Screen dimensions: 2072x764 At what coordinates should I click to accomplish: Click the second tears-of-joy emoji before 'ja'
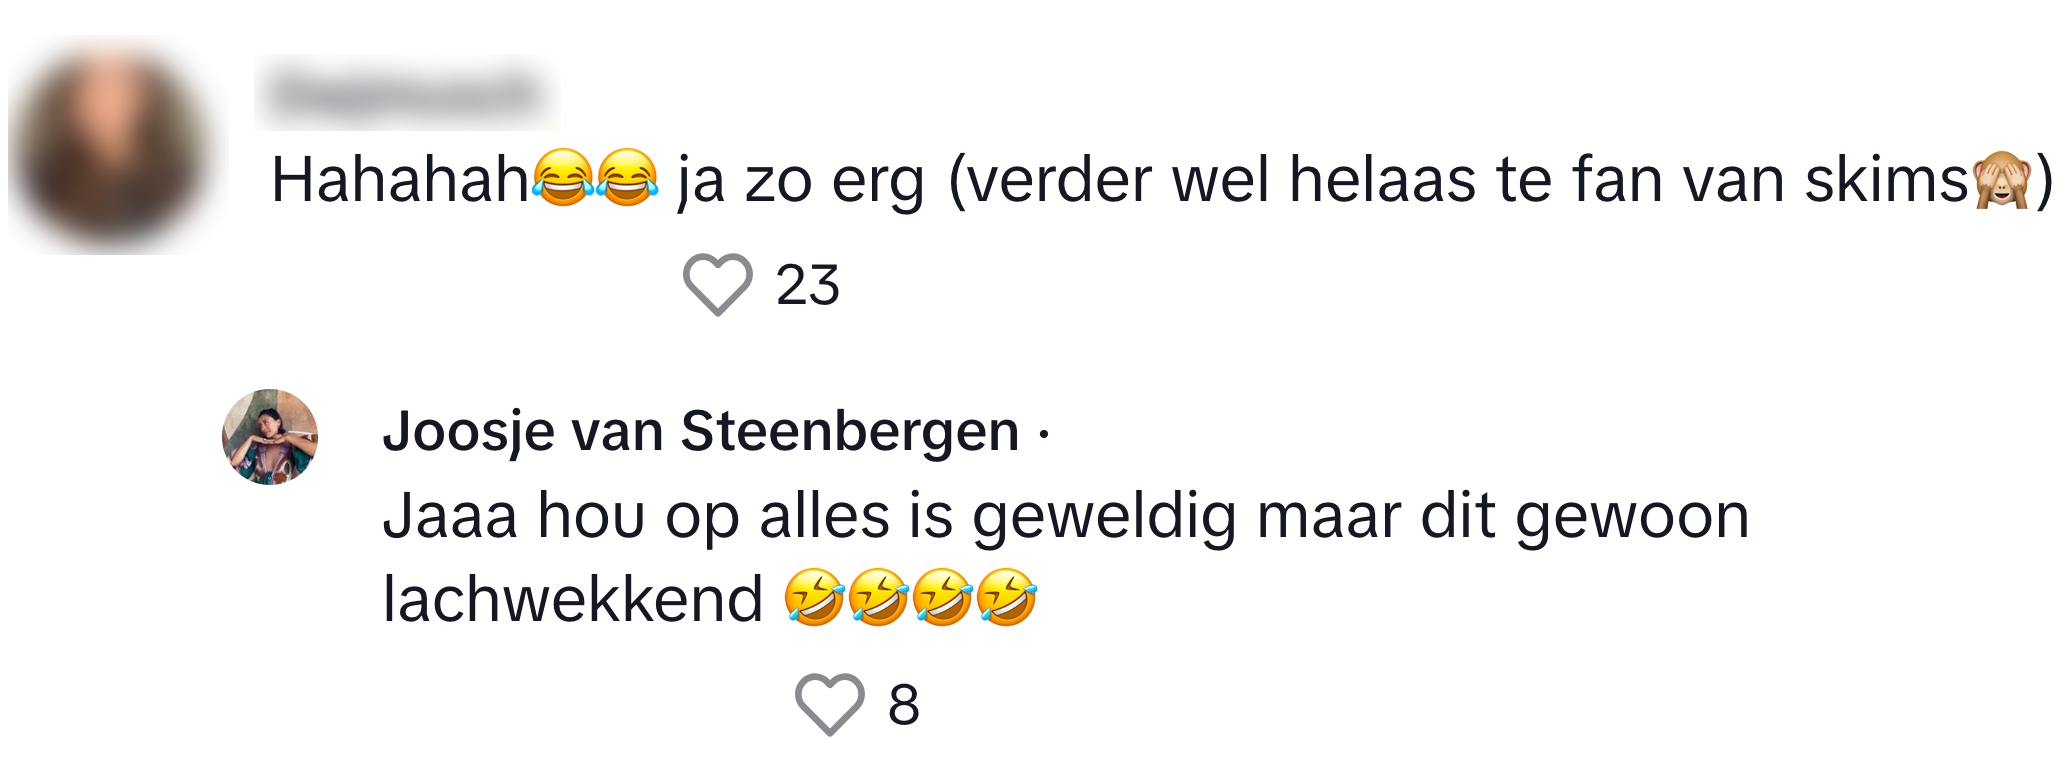pos(627,178)
